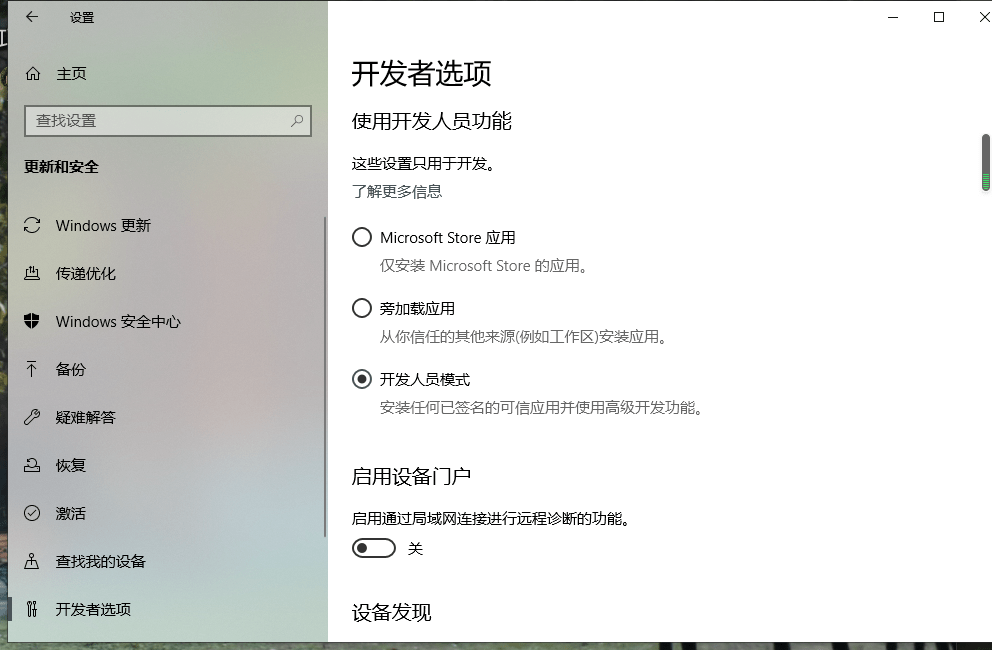Go to 传递优化 settings
The height and width of the screenshot is (650, 992).
(166, 273)
